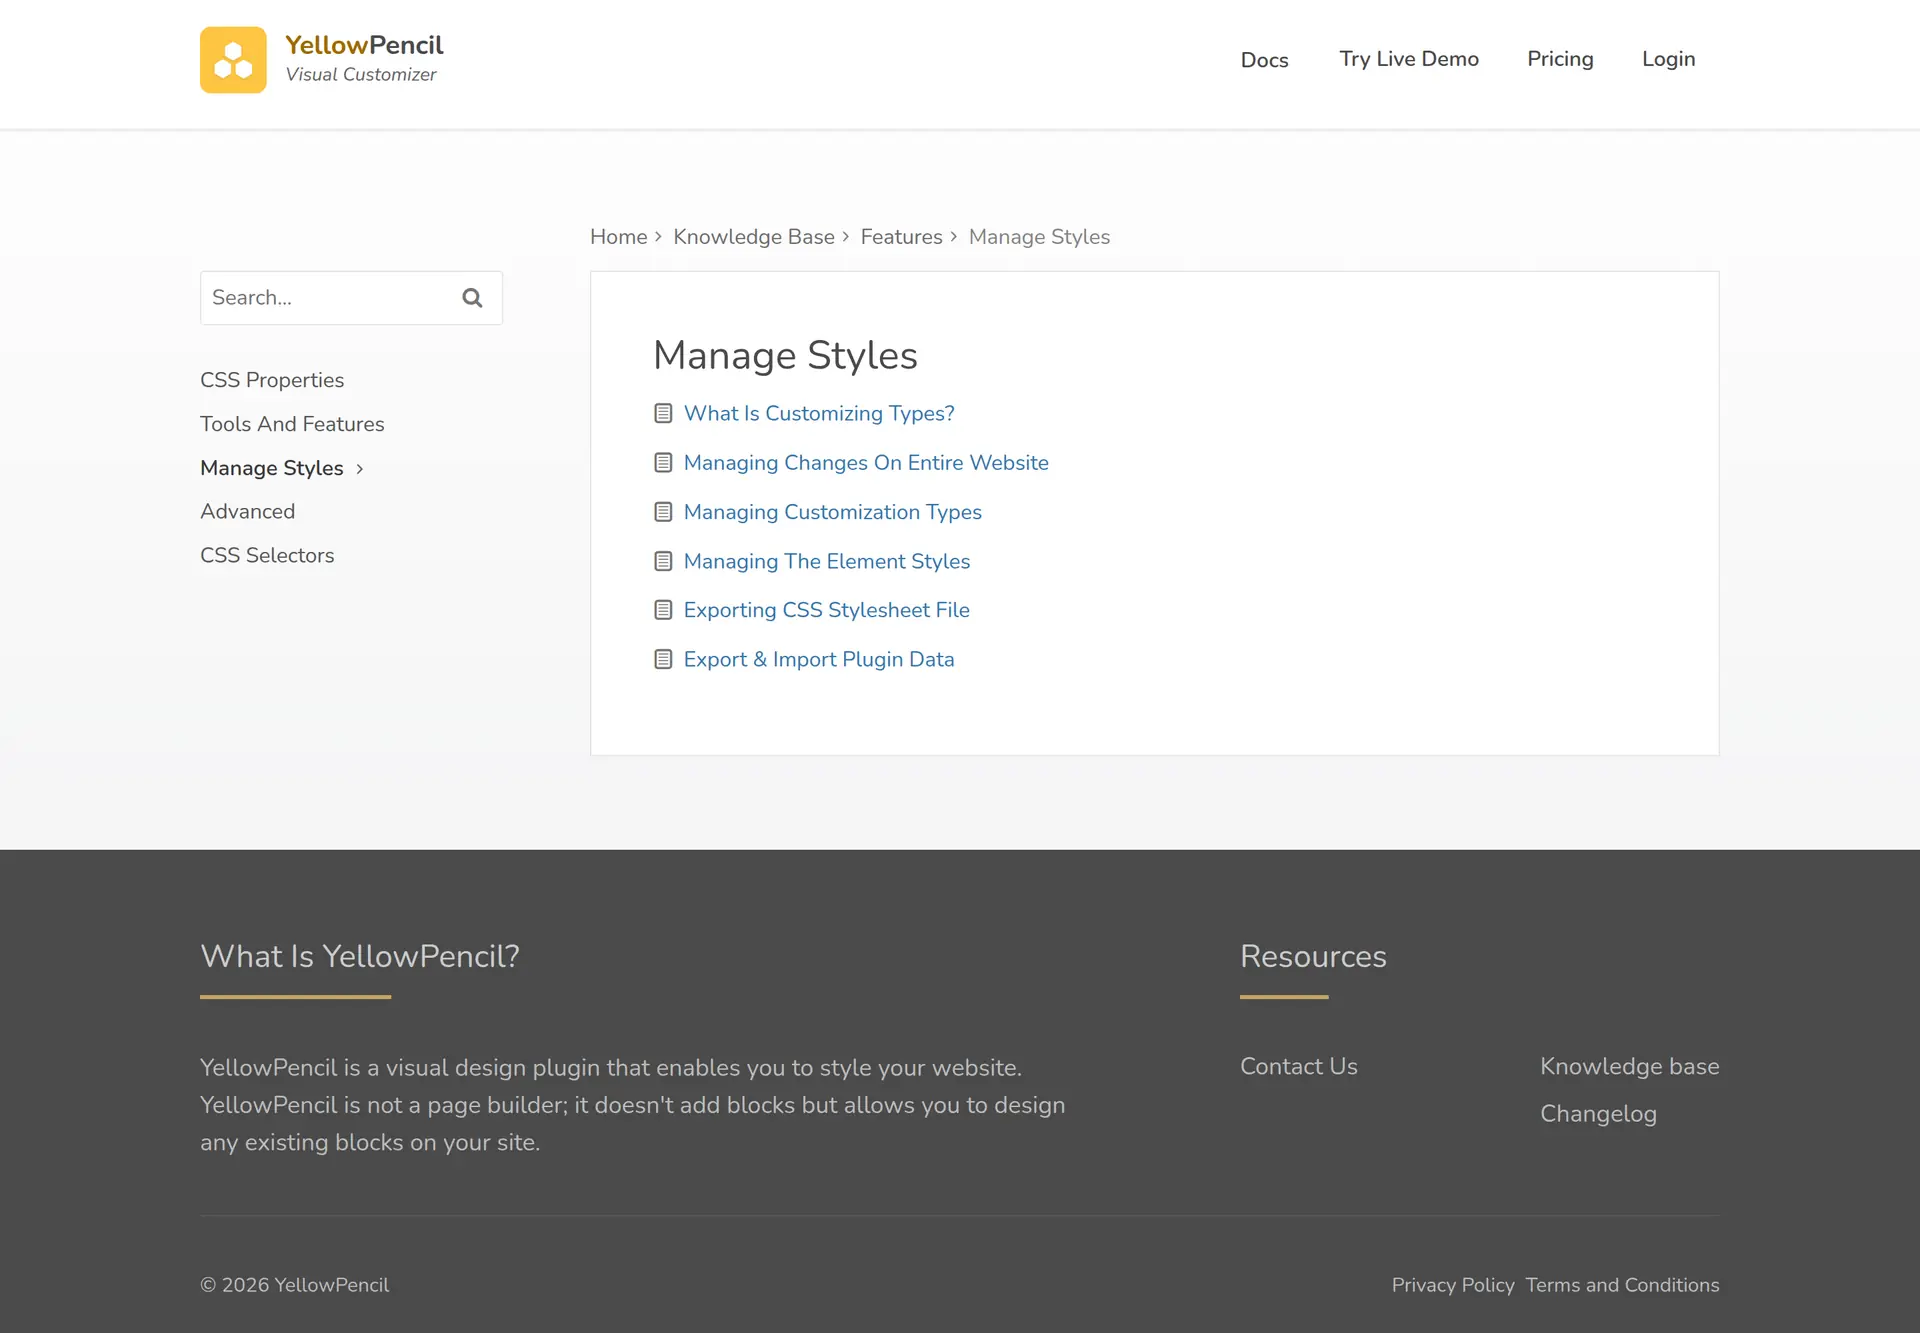Go to Home breadcrumb
1920x1333 pixels.
618,237
